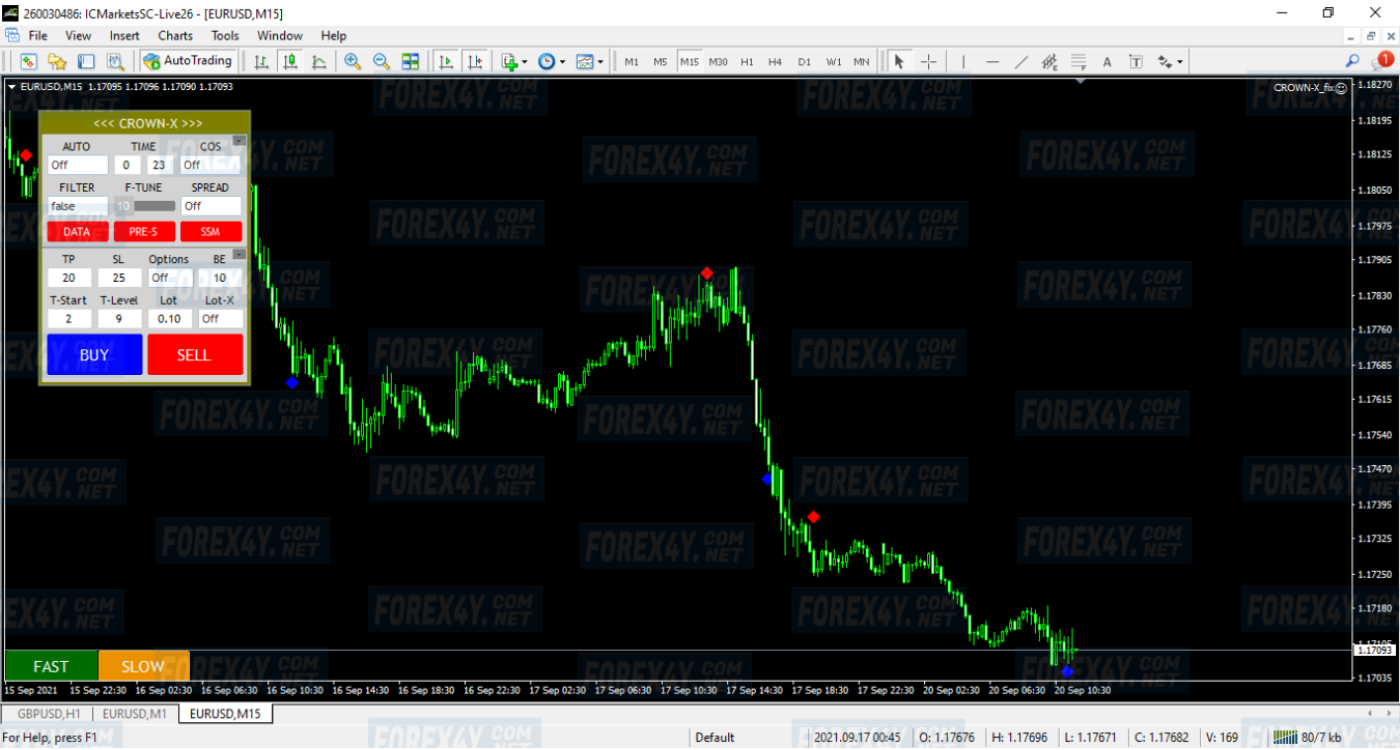The image size is (1400, 750).
Task: Select the Crosshair tool
Action: coord(928,61)
